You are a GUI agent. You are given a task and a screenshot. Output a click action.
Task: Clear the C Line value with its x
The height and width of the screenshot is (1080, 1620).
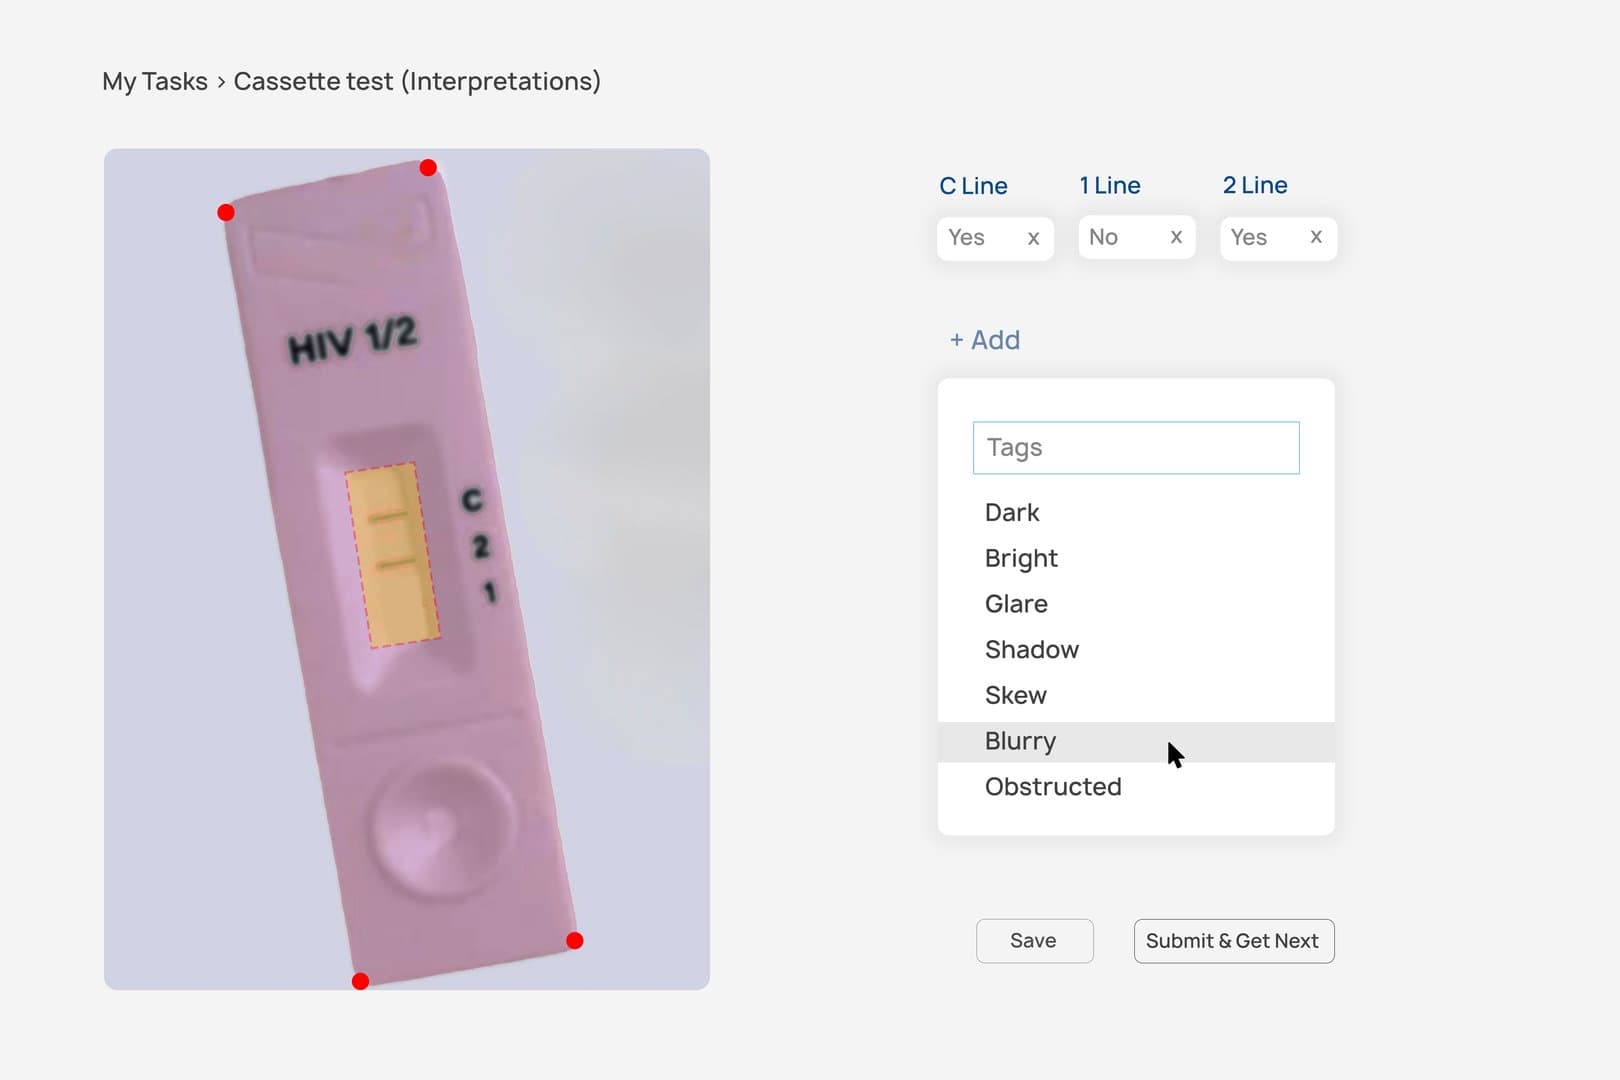point(1033,238)
